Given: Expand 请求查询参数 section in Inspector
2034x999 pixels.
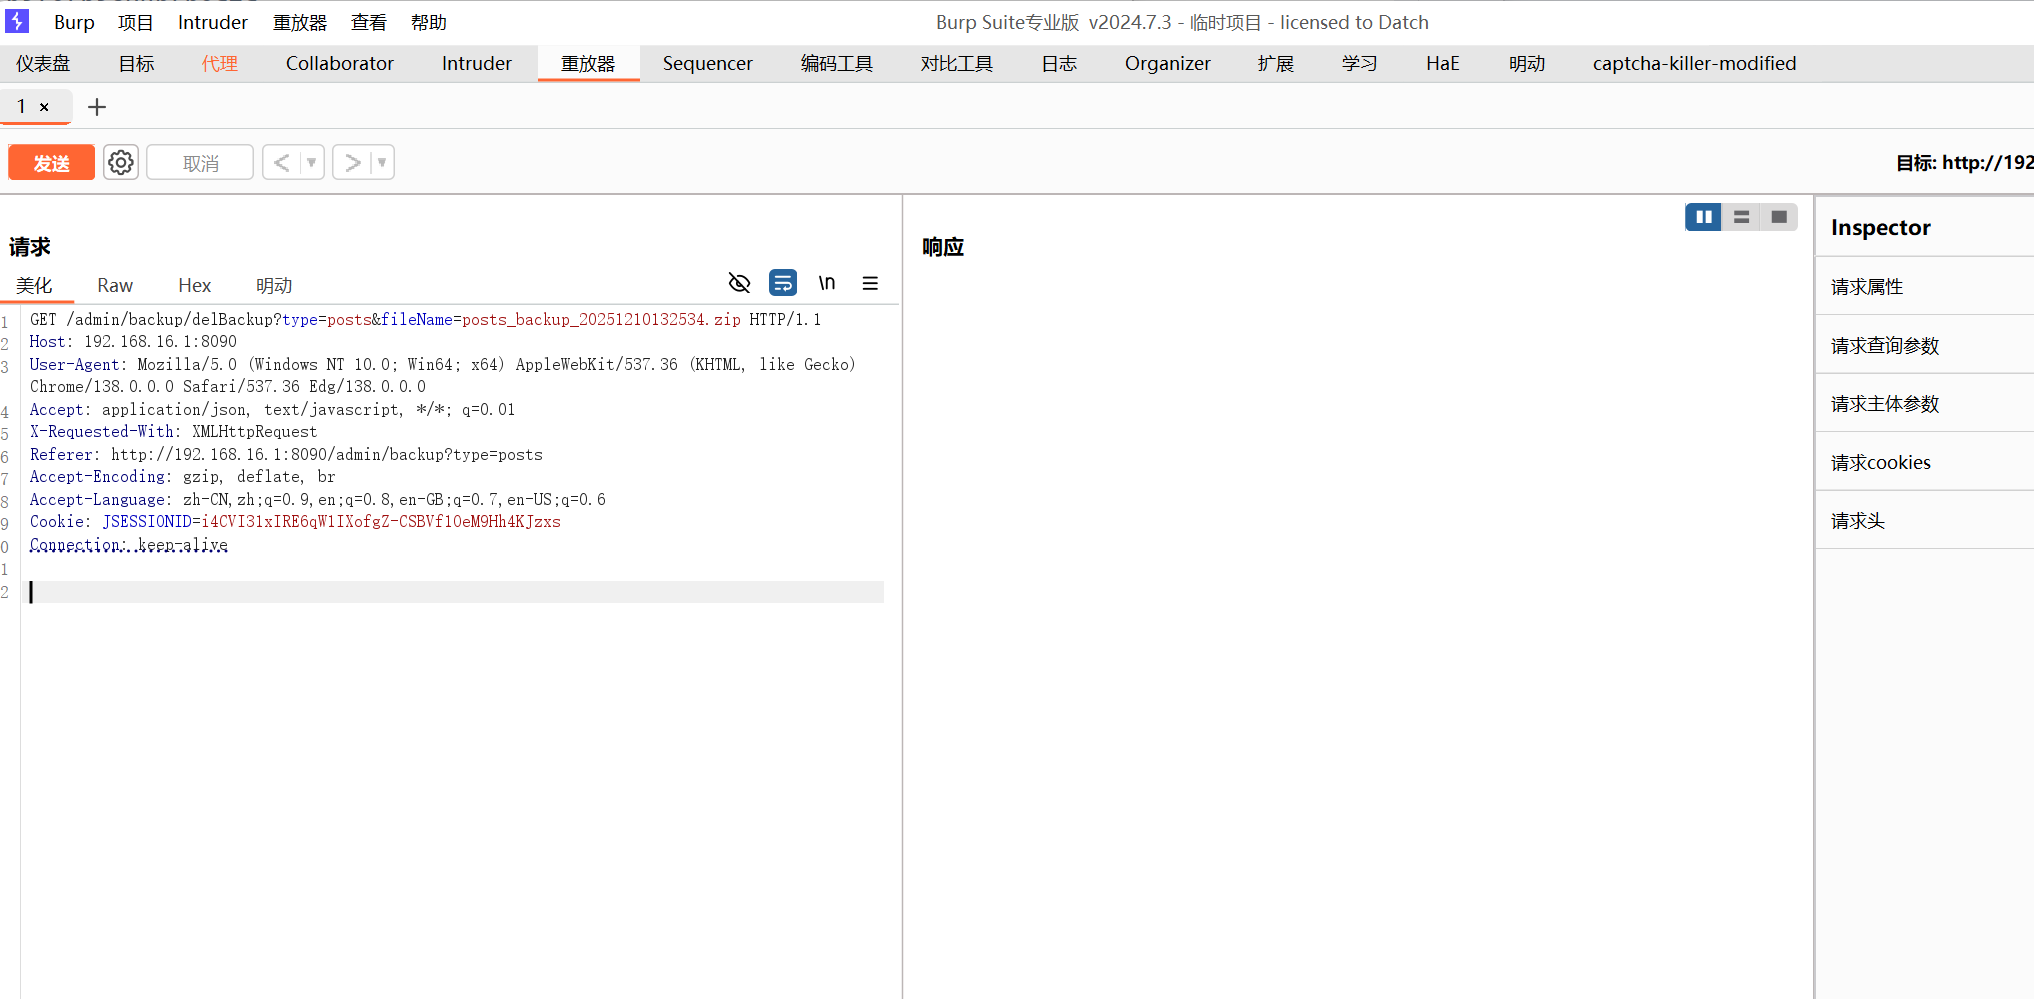Looking at the screenshot, I should (1884, 346).
